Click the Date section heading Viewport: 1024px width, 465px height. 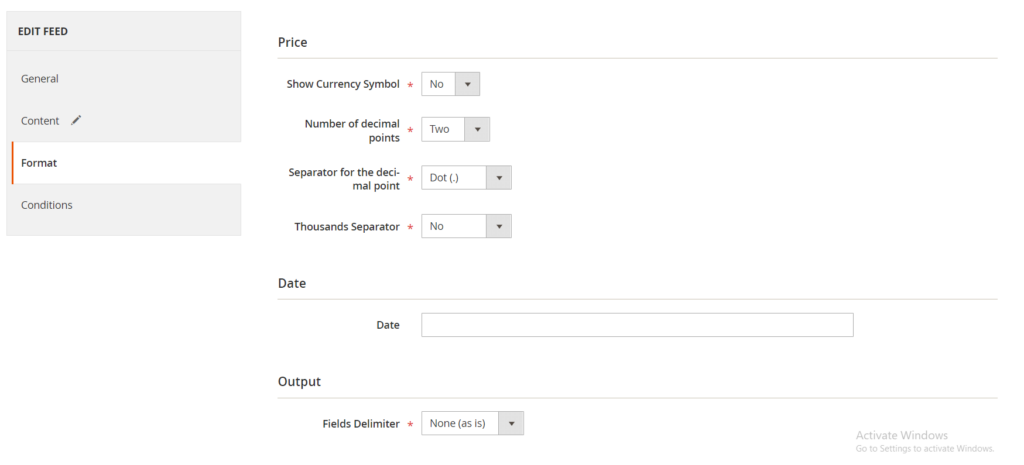tap(291, 283)
